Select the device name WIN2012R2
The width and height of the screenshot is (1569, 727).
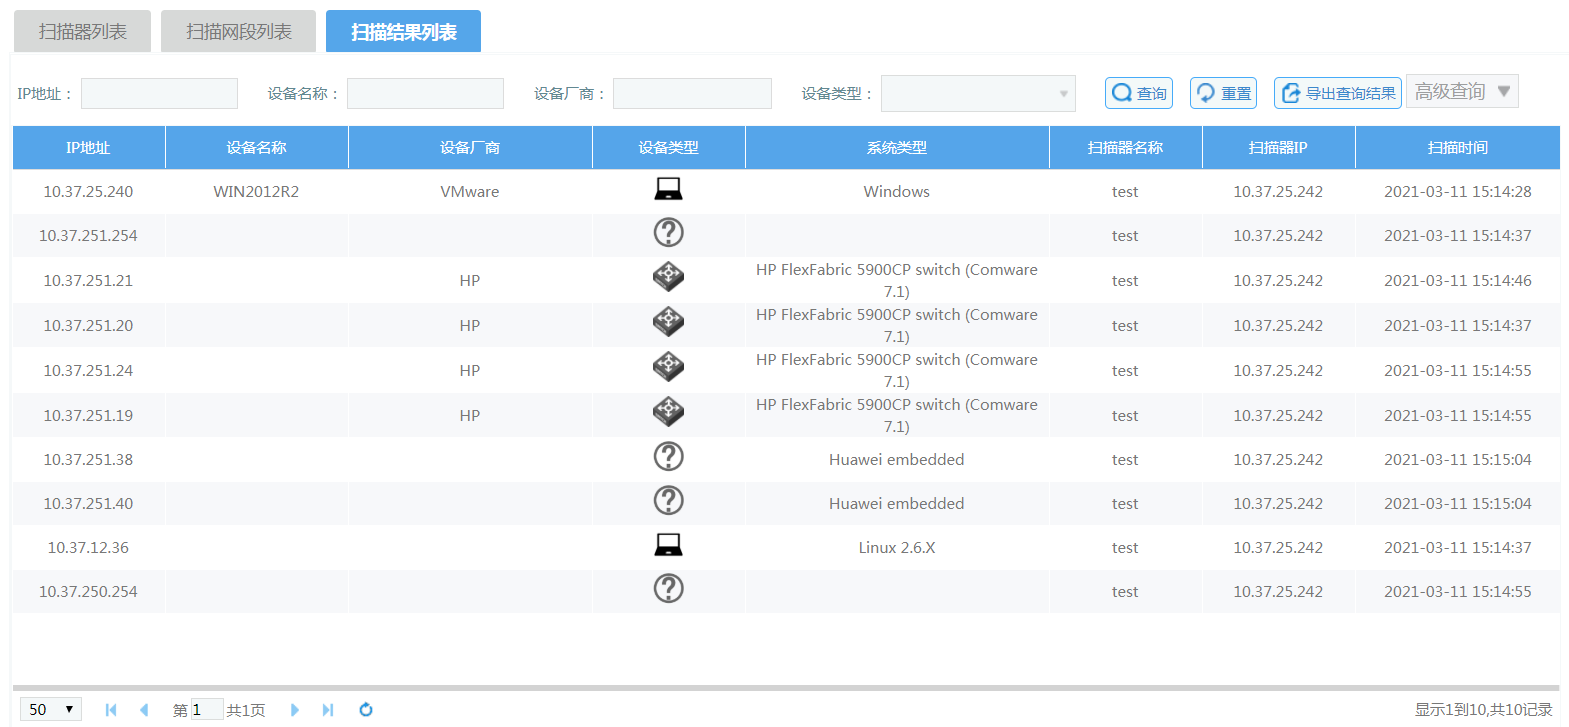[x=256, y=192]
